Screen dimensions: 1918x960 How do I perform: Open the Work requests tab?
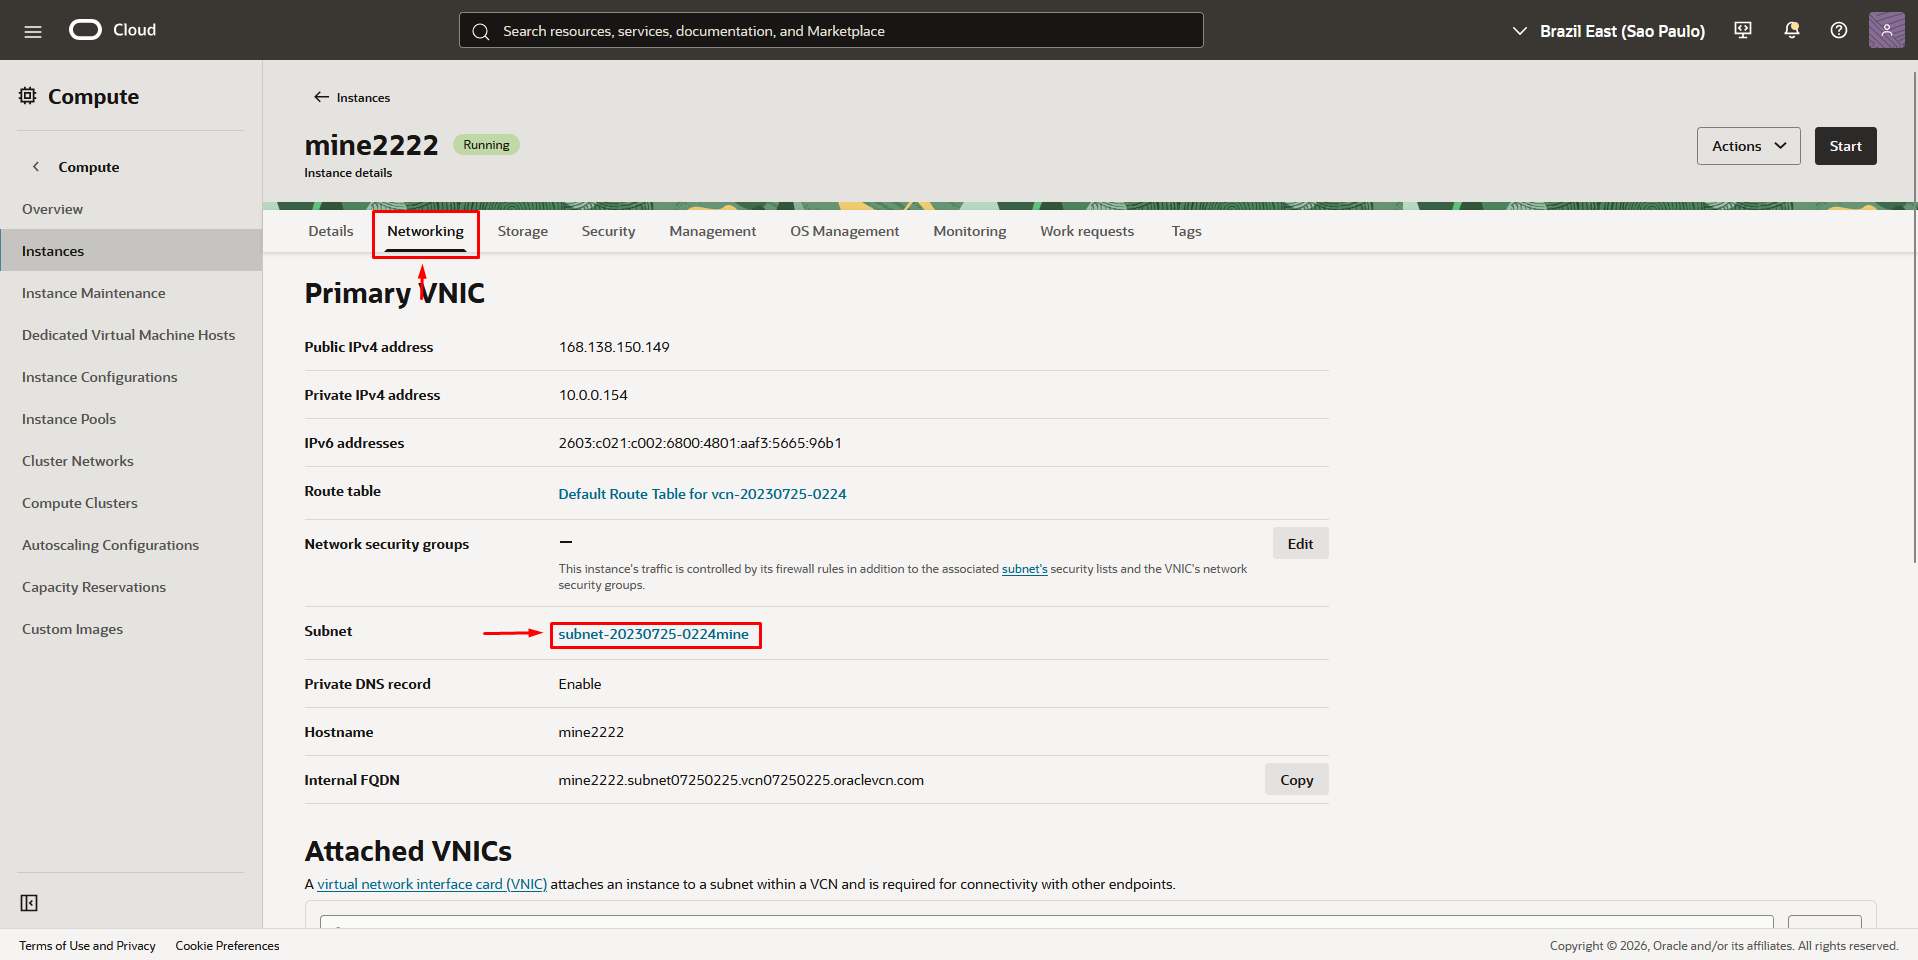1087,231
